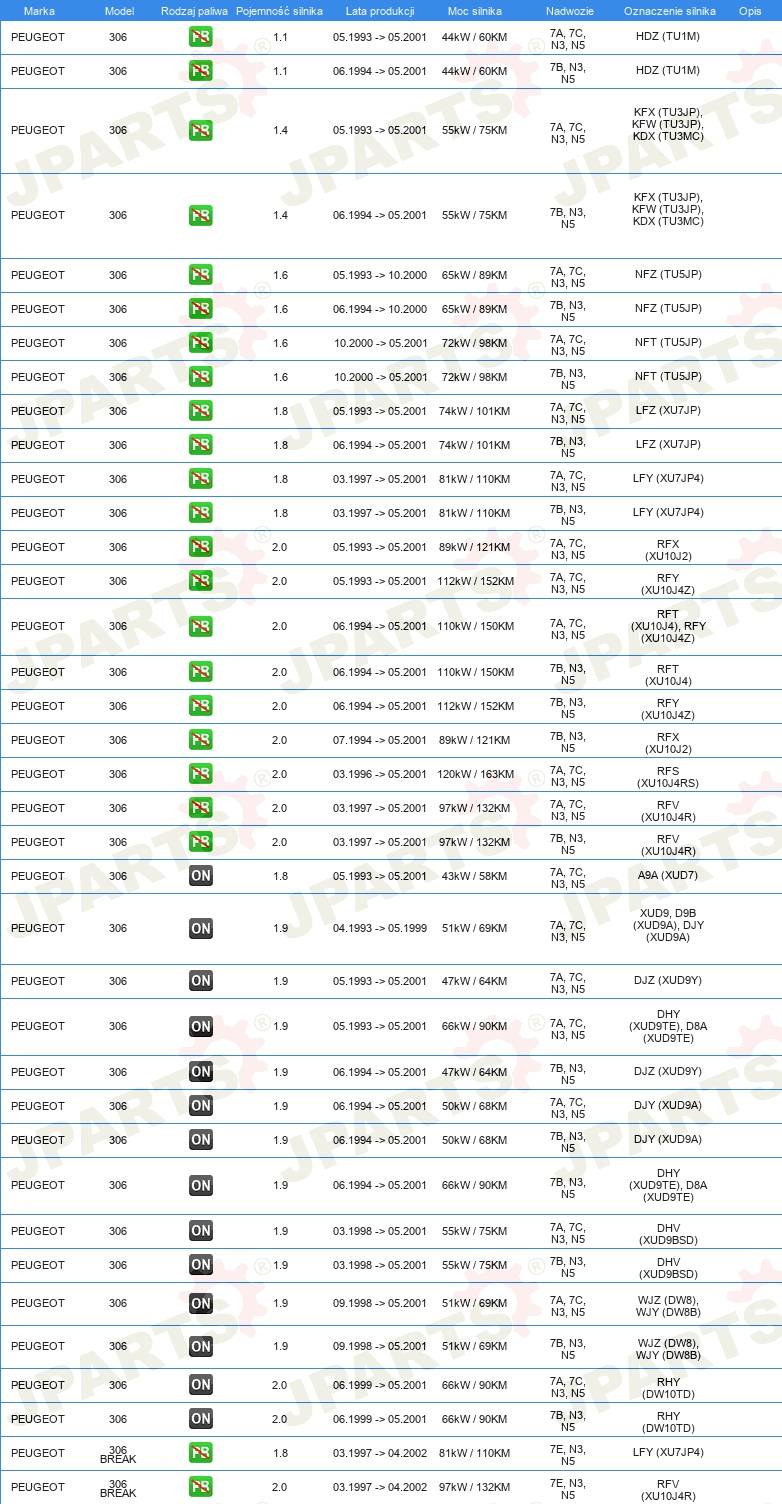Select '03.1997 -> 04.2002' cell in 97kW row
The width and height of the screenshot is (782, 1504).
pyautogui.click(x=380, y=1487)
